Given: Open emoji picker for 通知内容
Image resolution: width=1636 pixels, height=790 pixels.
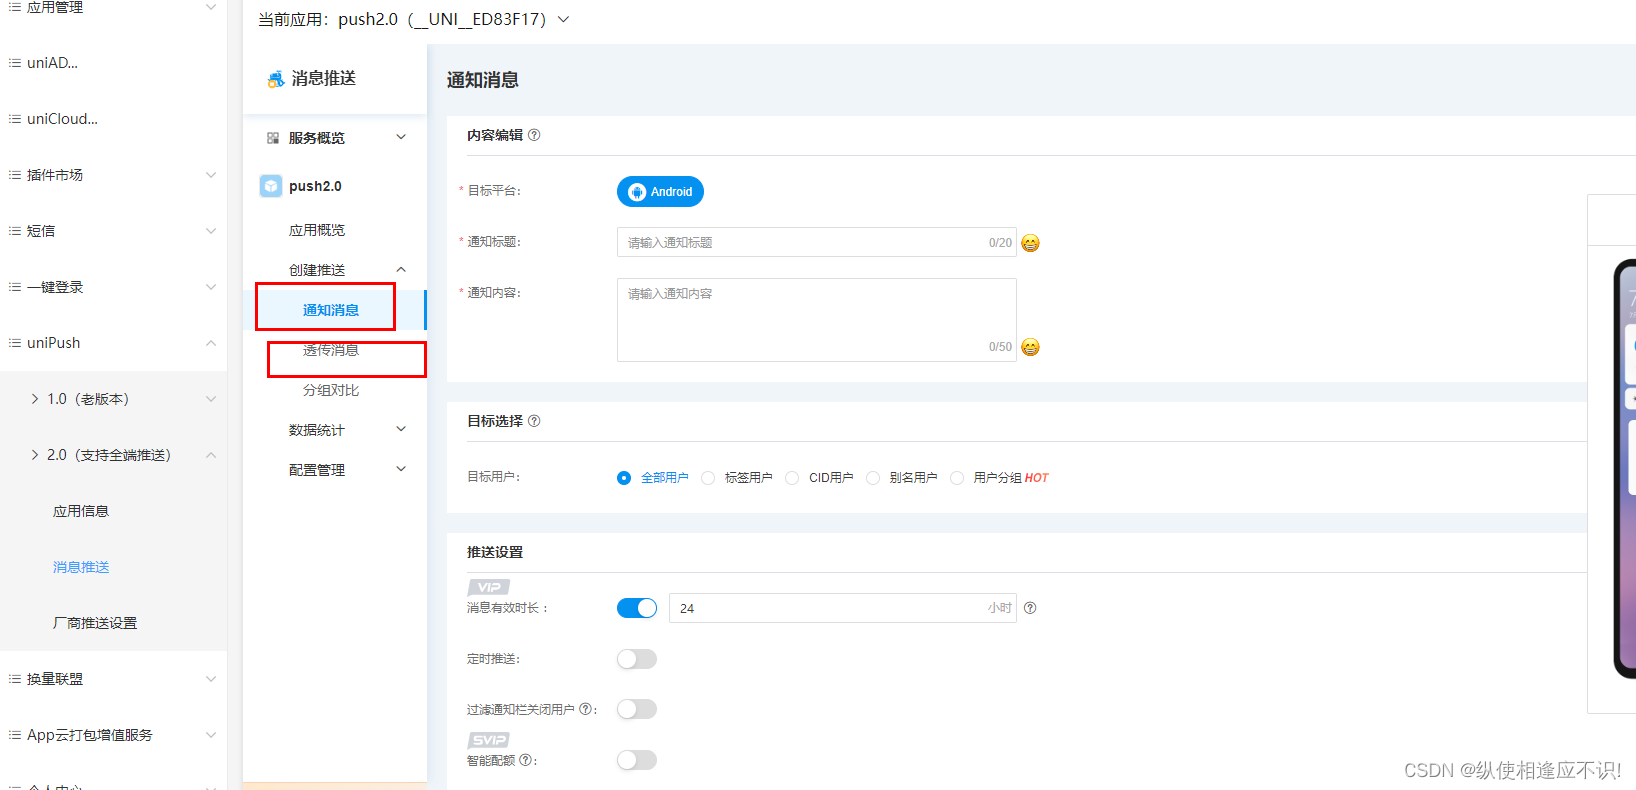Looking at the screenshot, I should click(1030, 347).
